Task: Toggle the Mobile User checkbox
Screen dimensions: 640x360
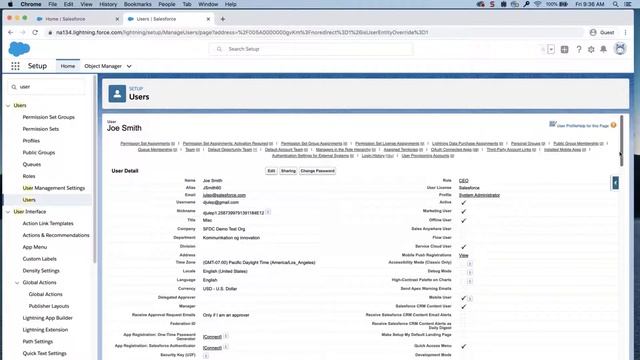Action: pyautogui.click(x=463, y=298)
